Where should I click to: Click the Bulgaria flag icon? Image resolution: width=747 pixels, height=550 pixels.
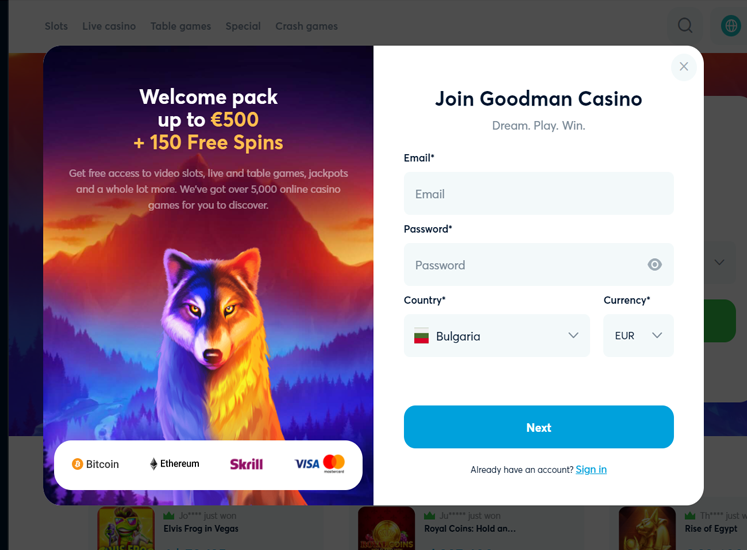(422, 336)
